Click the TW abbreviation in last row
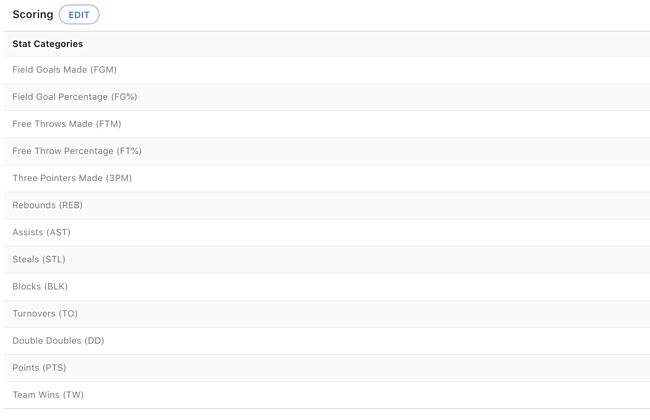Screen dimensions: 650x420 click(x=73, y=395)
